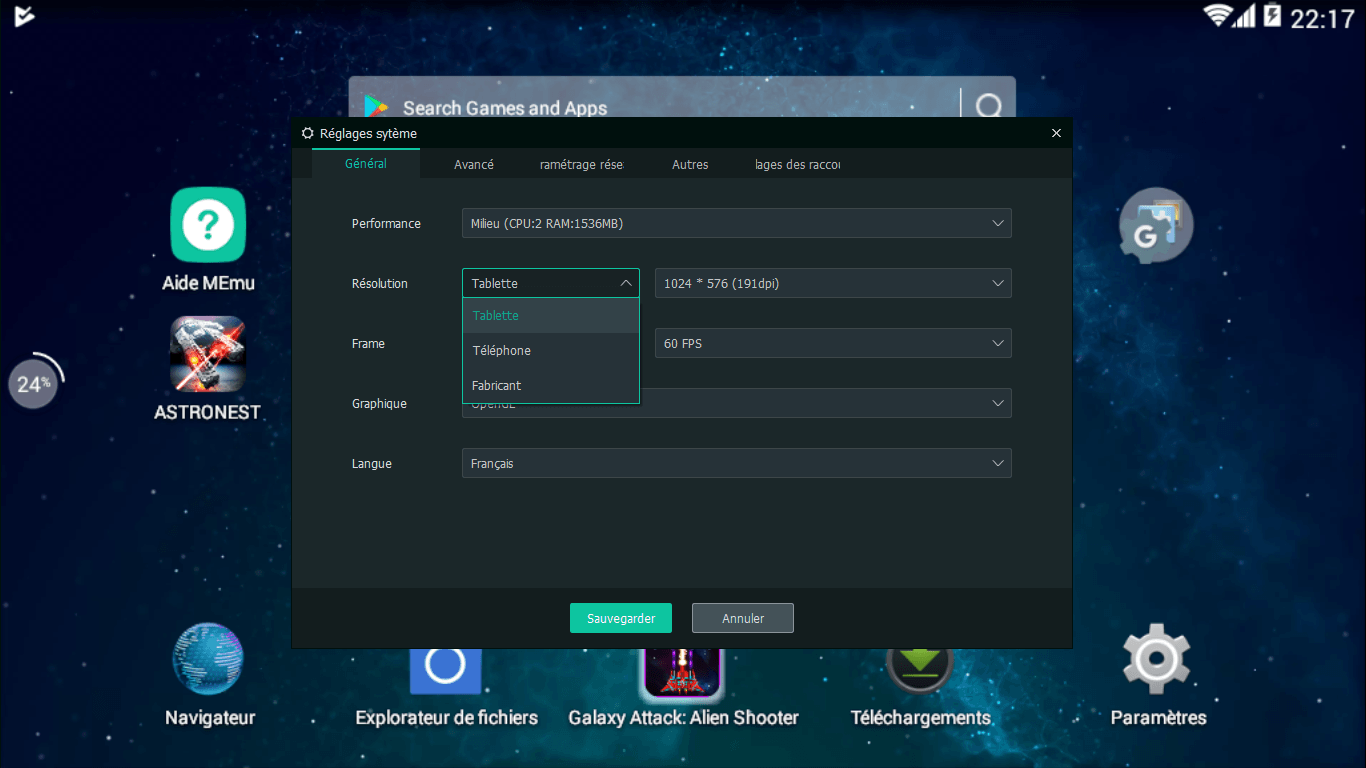Select Téléphone from the resolution list
The width and height of the screenshot is (1366, 768).
pyautogui.click(x=501, y=350)
